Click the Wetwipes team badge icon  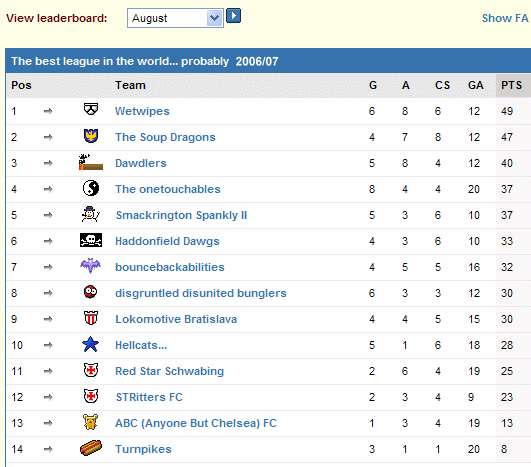click(x=91, y=109)
